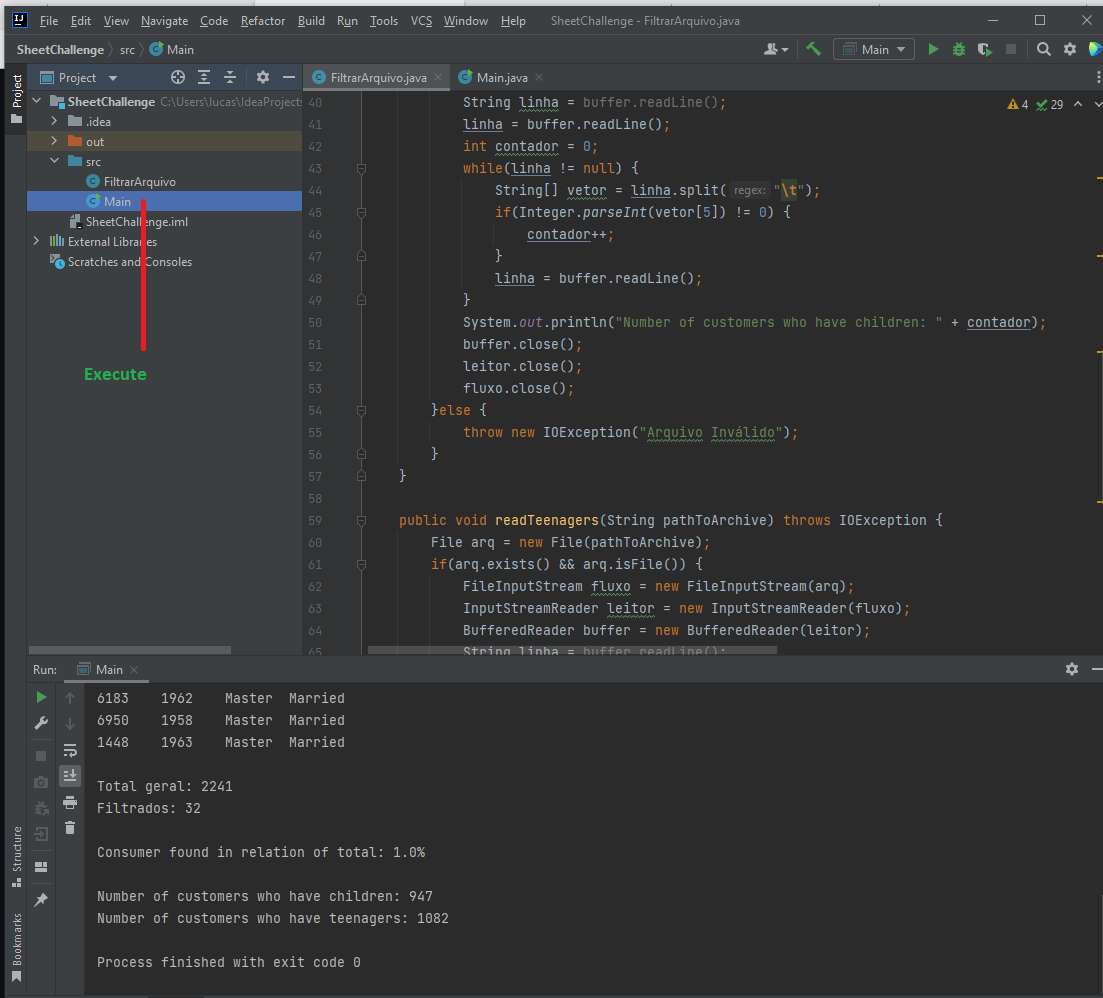This screenshot has width=1103, height=998.
Task: Run the Main configuration with the green play icon
Action: coord(933,49)
